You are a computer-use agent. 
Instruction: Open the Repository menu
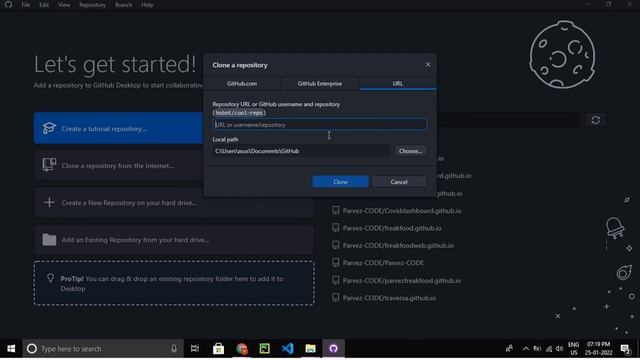[x=93, y=5]
